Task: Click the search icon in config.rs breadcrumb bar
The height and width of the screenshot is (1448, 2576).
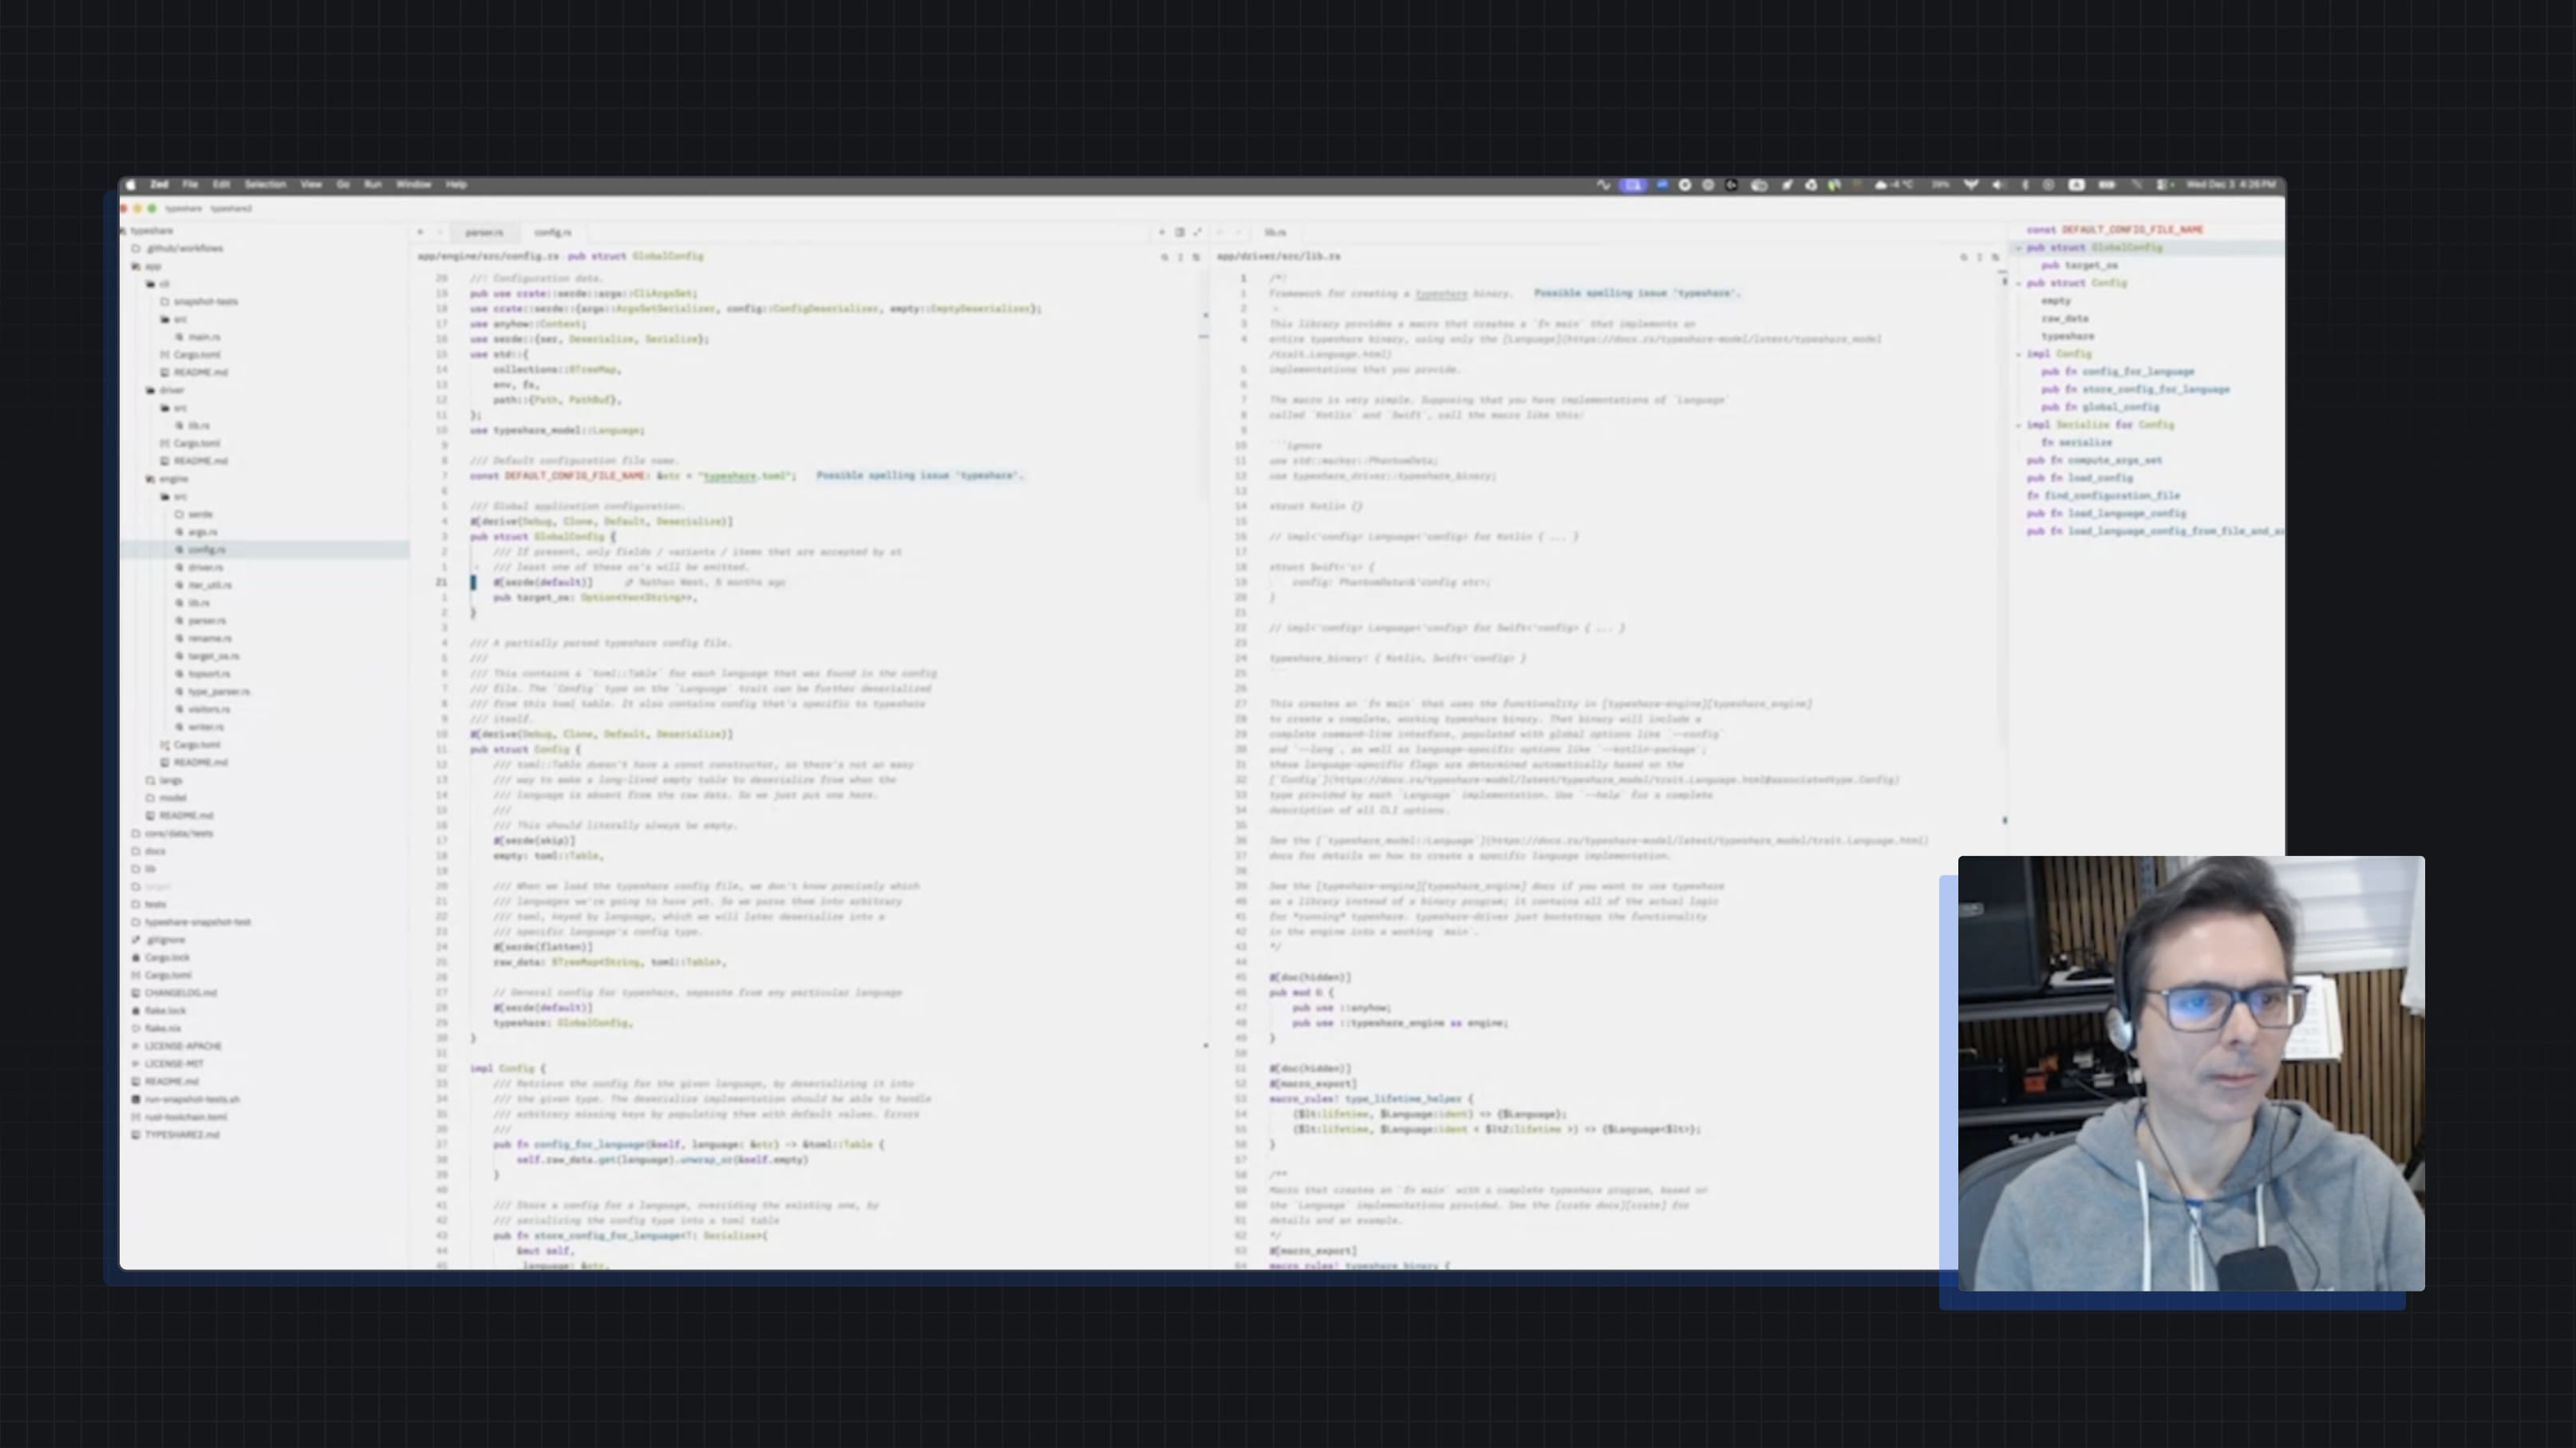Action: (1164, 257)
